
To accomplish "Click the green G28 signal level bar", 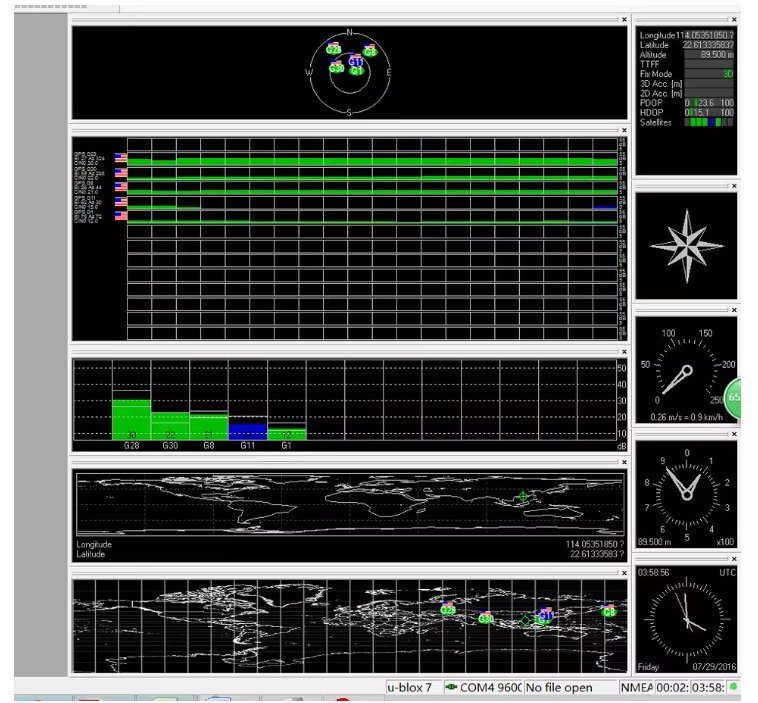I will [x=131, y=420].
